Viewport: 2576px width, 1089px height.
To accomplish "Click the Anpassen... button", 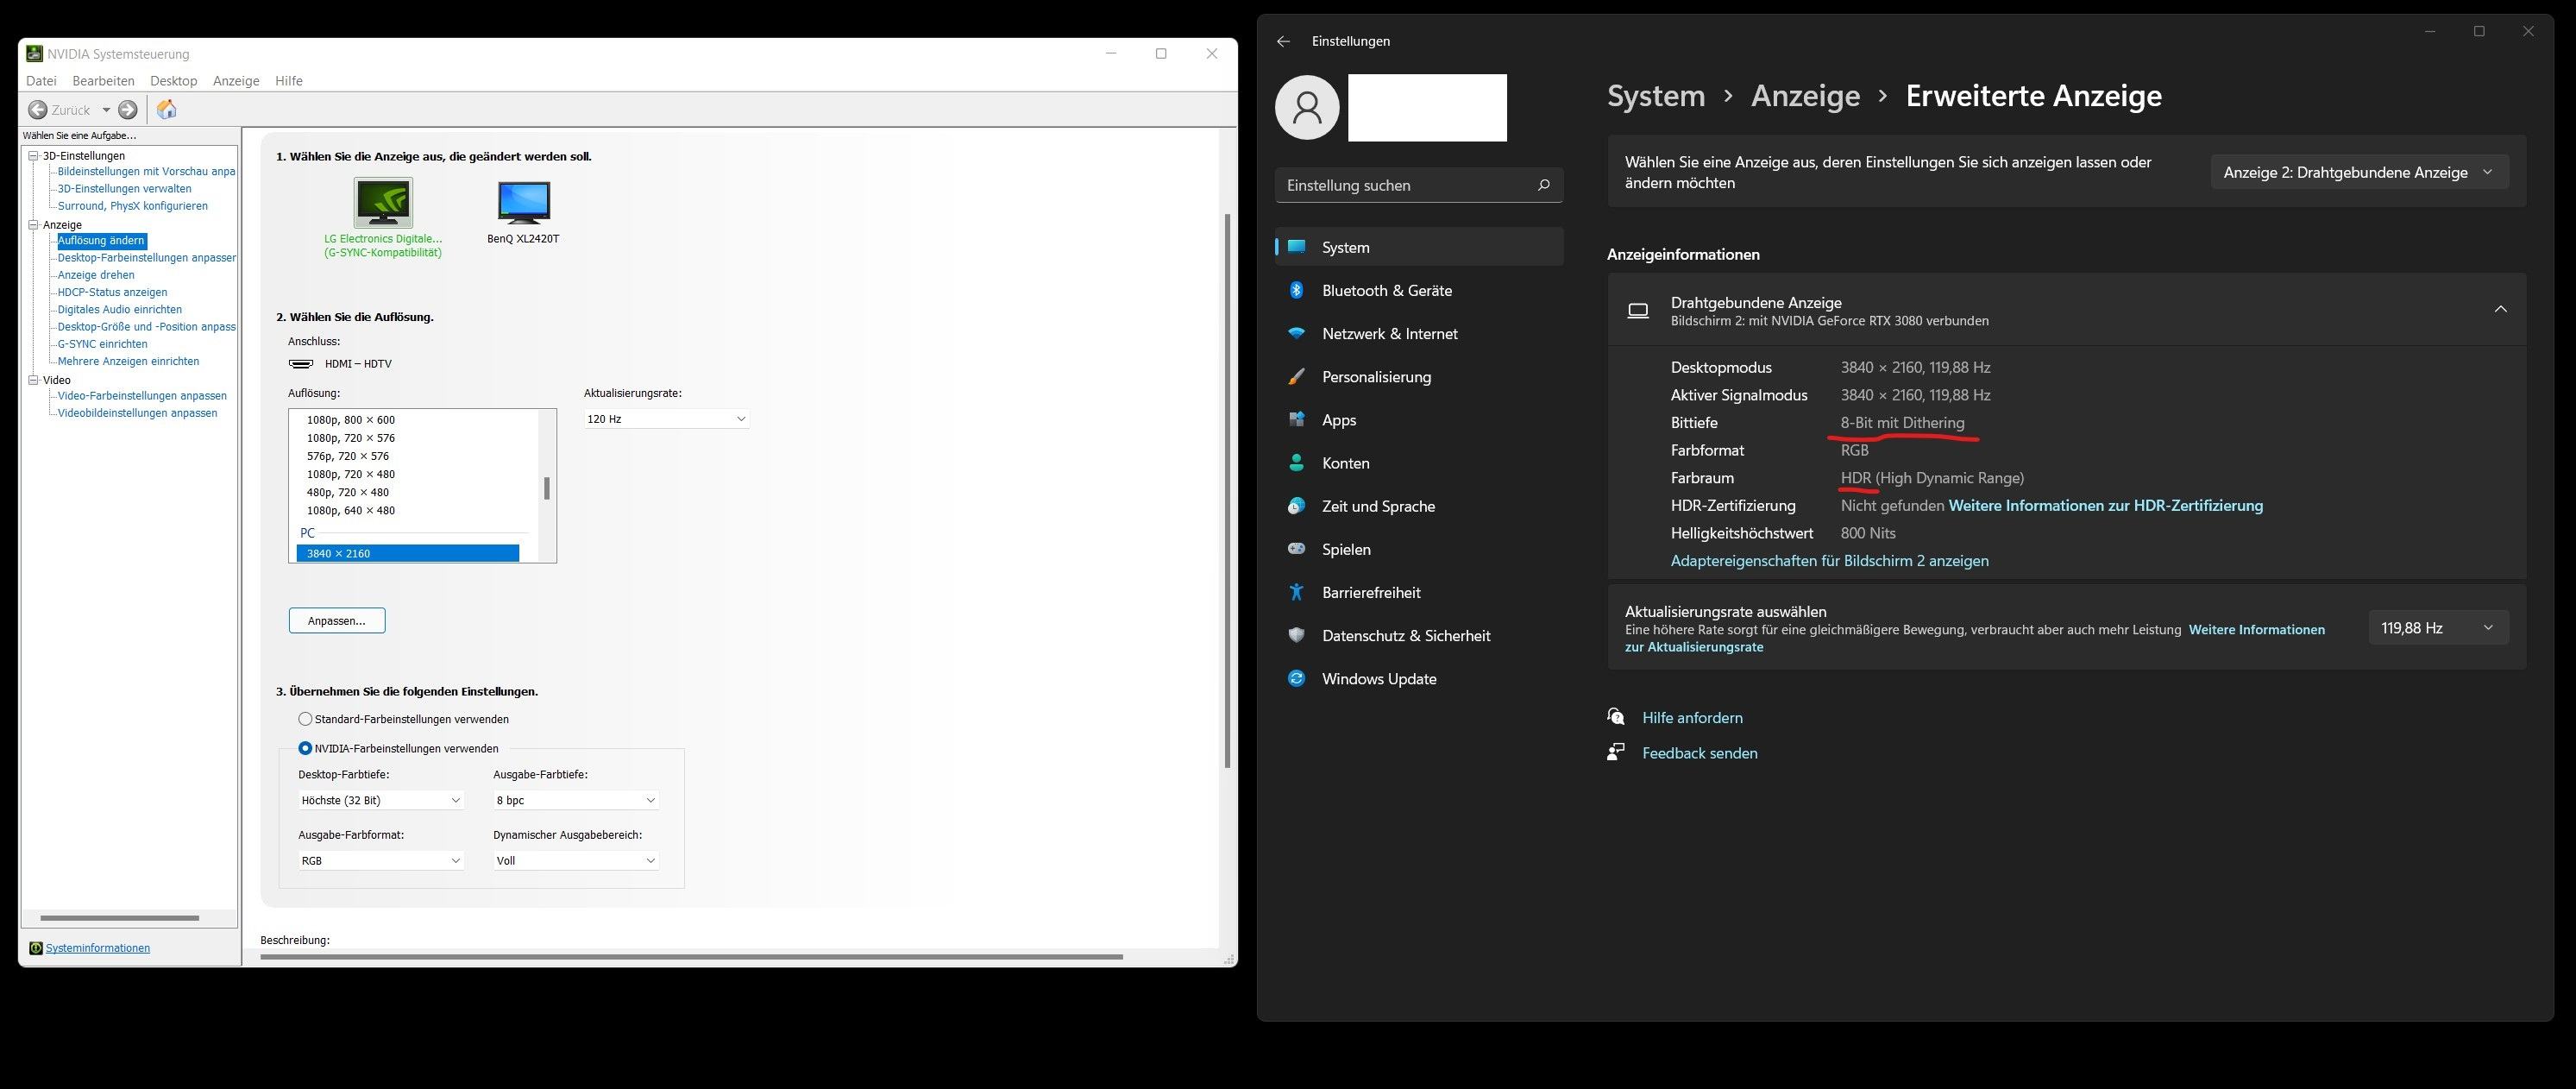I will pyautogui.click(x=337, y=621).
